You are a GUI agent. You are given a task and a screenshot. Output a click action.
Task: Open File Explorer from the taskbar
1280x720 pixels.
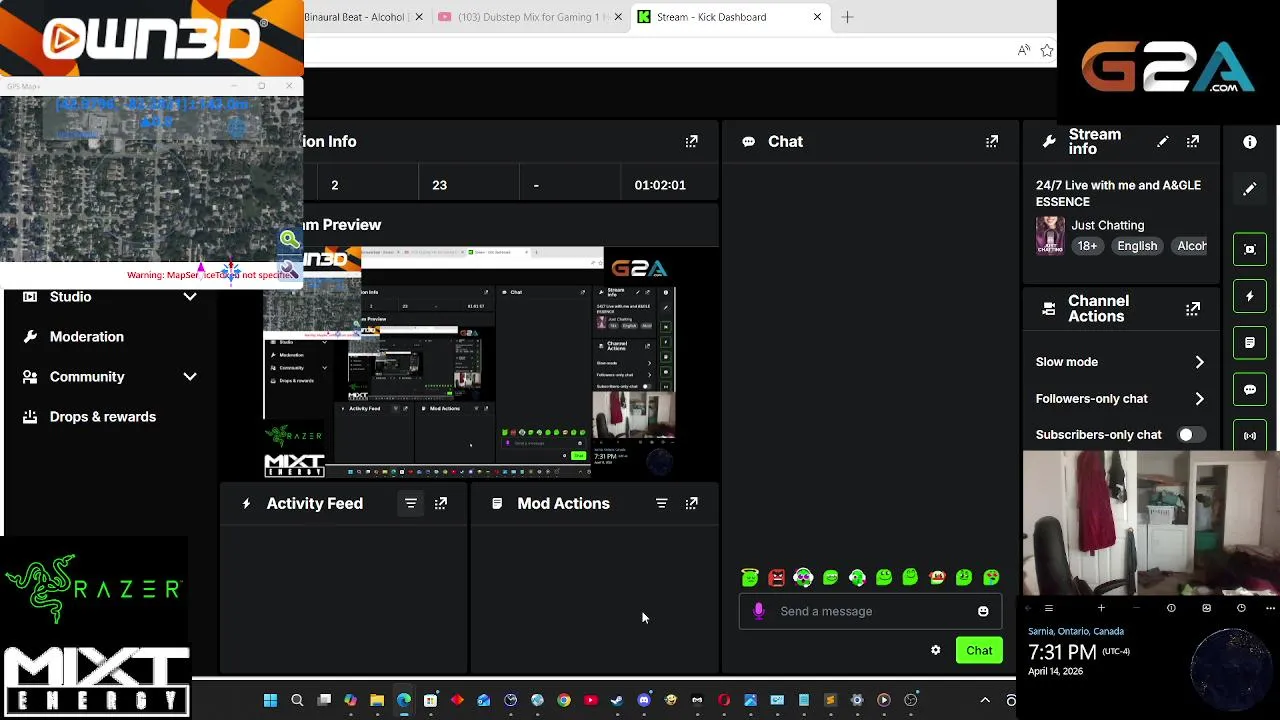[x=377, y=701]
